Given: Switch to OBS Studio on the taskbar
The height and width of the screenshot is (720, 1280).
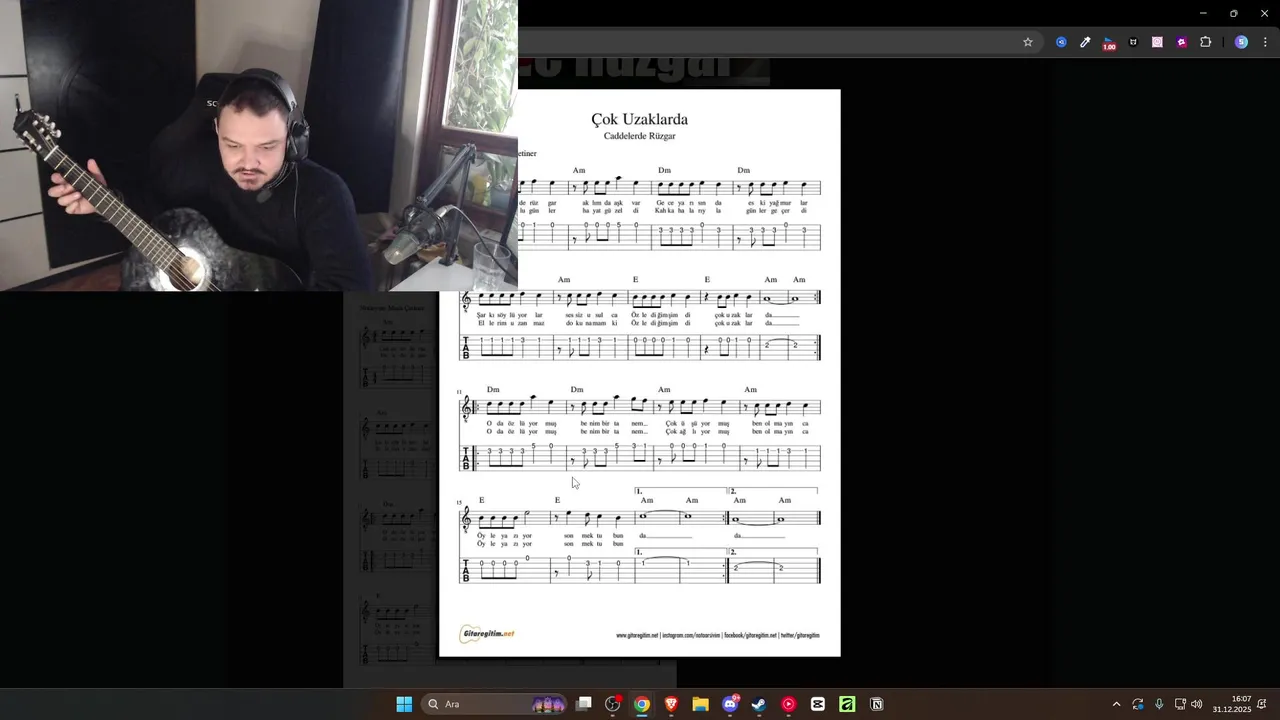Looking at the screenshot, I should (613, 704).
